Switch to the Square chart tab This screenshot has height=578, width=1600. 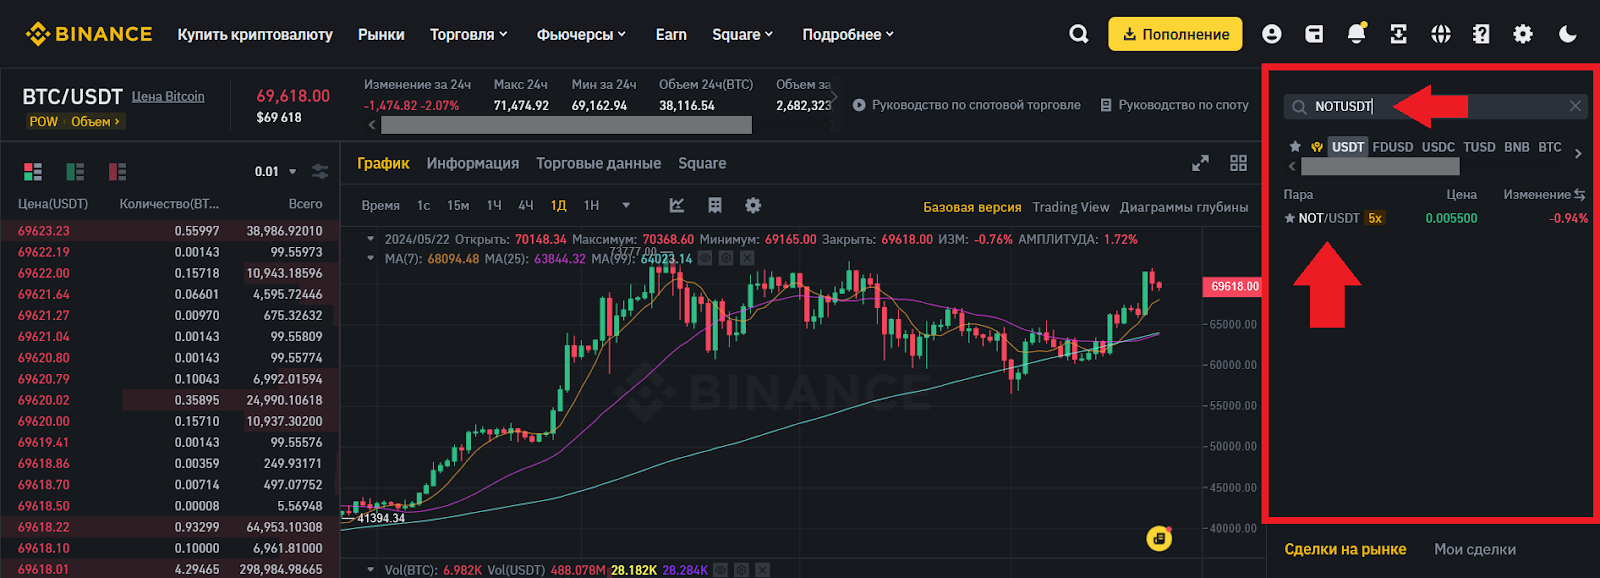[702, 163]
